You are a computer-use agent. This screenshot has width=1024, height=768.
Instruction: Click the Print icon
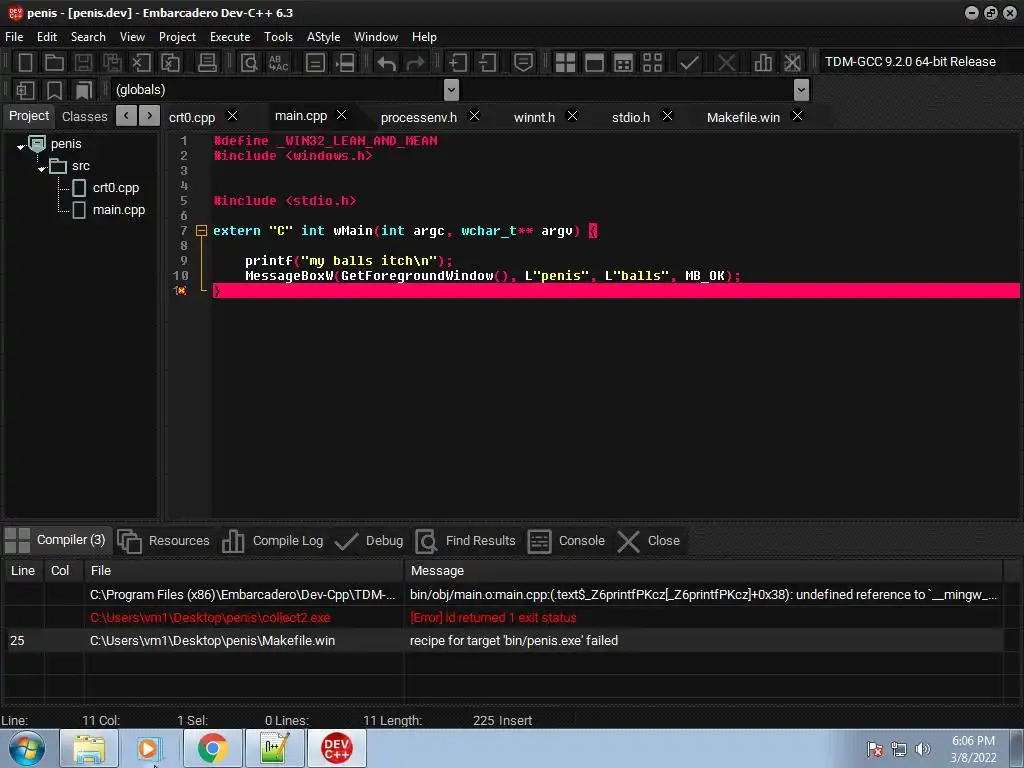click(x=207, y=63)
